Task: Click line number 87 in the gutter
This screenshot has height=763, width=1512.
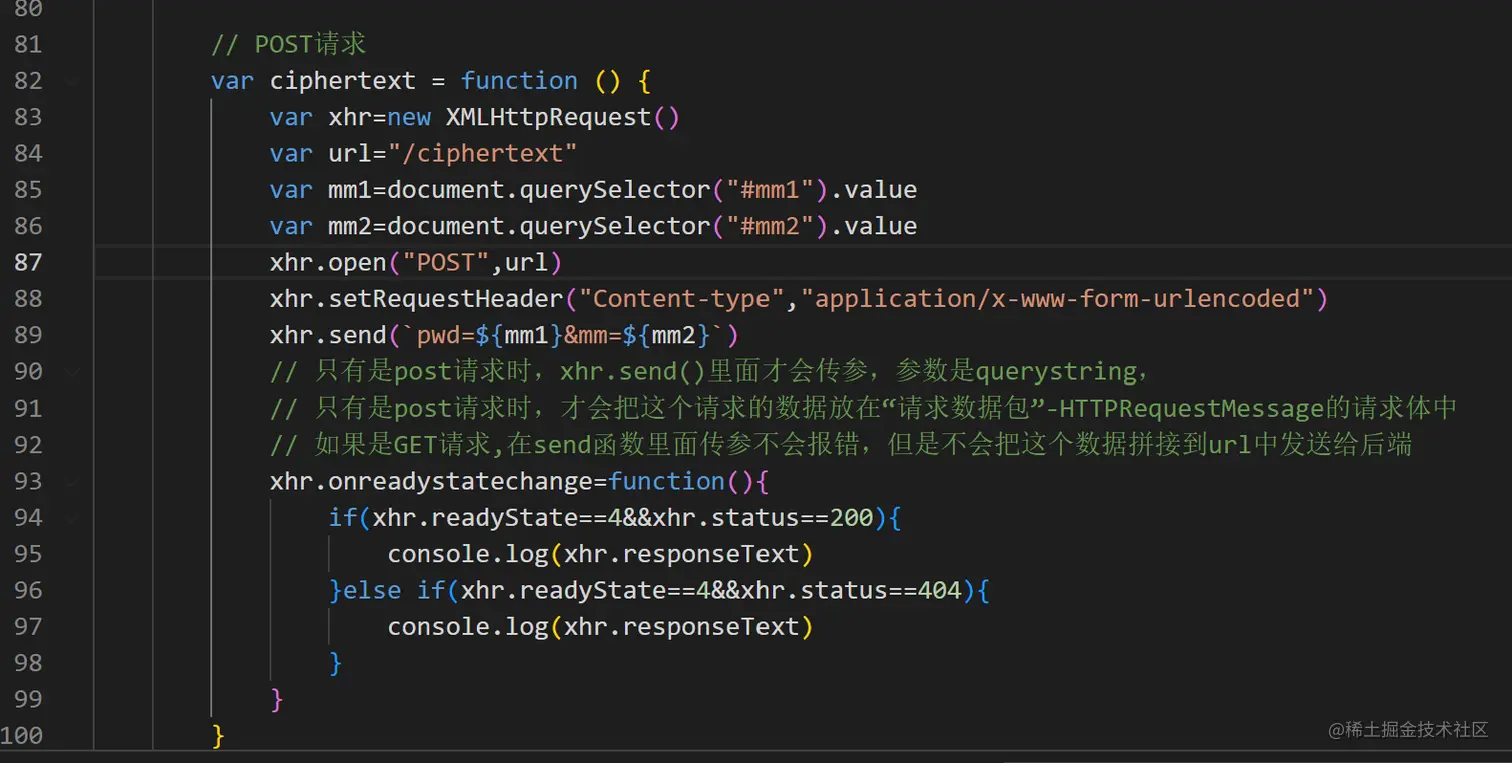Action: click(29, 262)
